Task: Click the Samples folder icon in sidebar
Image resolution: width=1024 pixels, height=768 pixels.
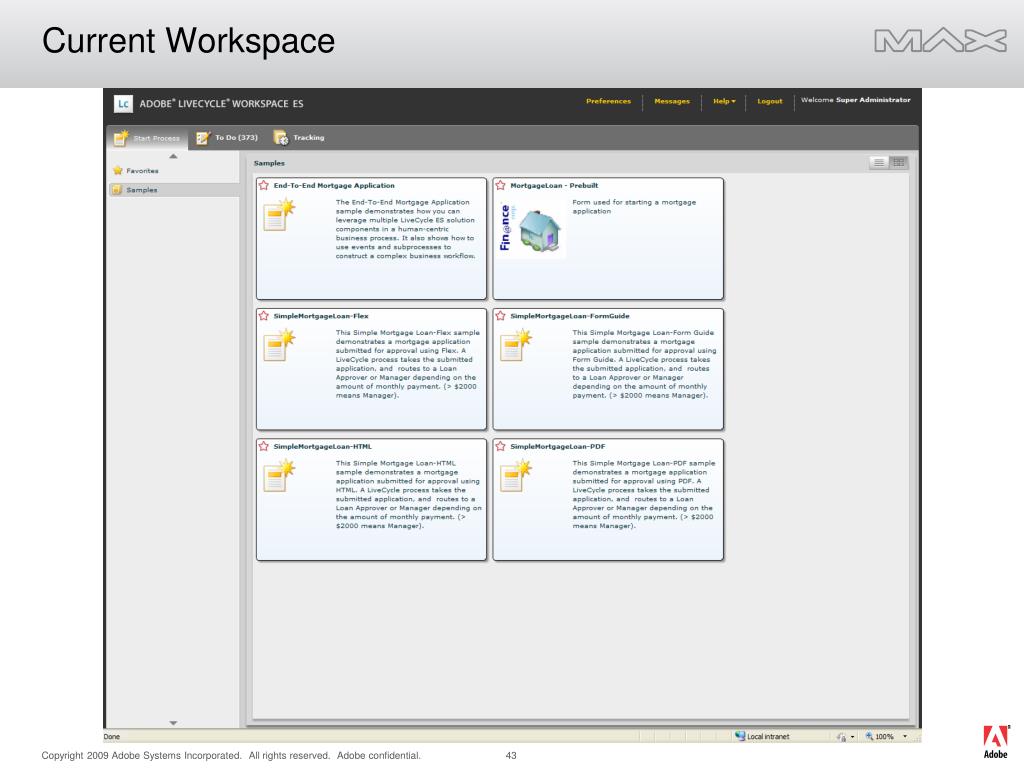Action: pos(117,190)
